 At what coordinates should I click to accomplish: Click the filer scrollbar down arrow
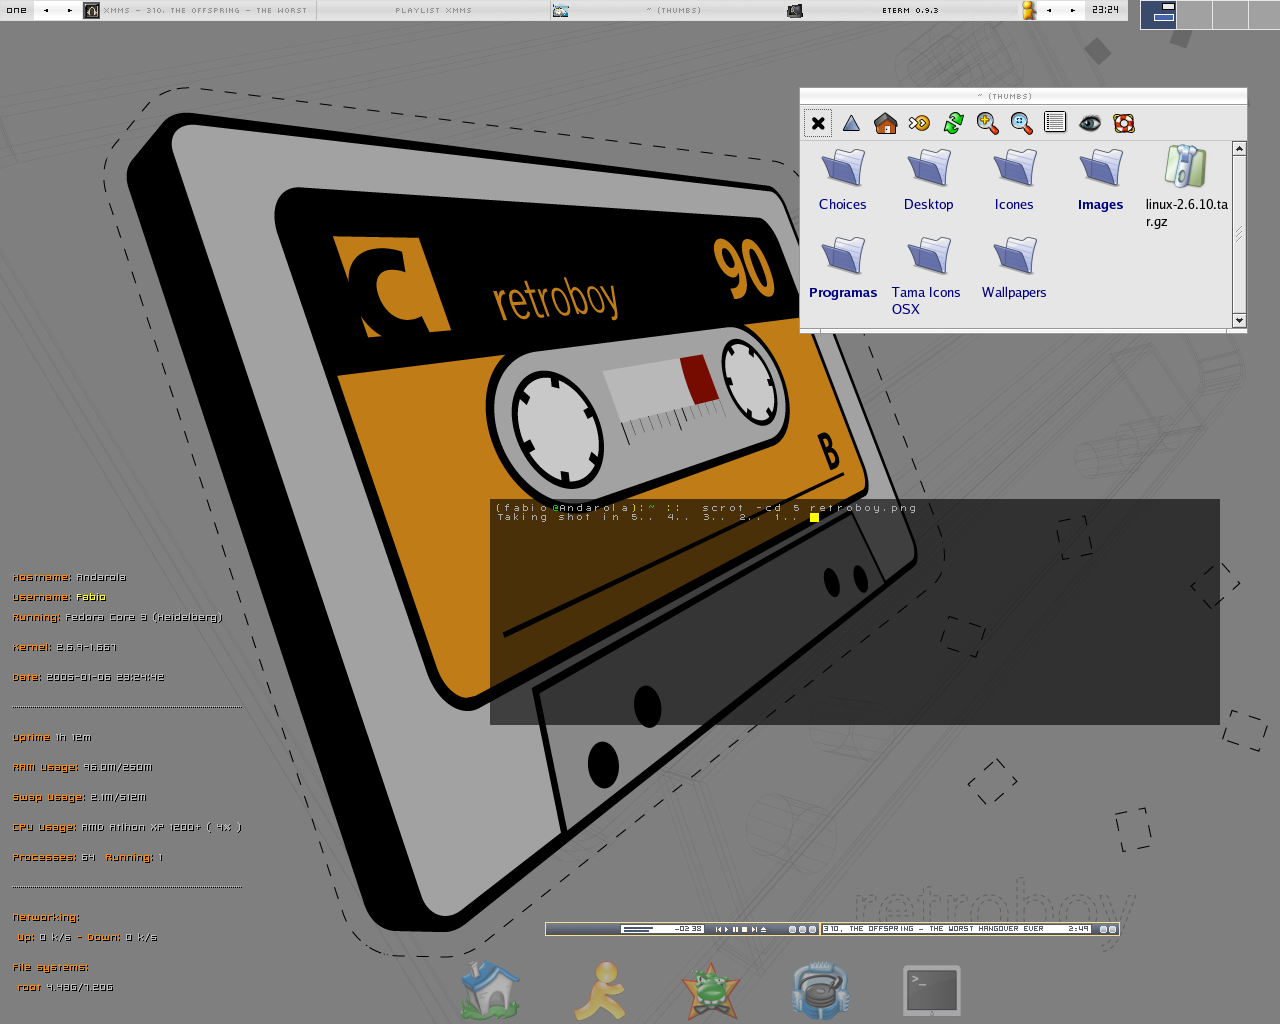(1239, 320)
